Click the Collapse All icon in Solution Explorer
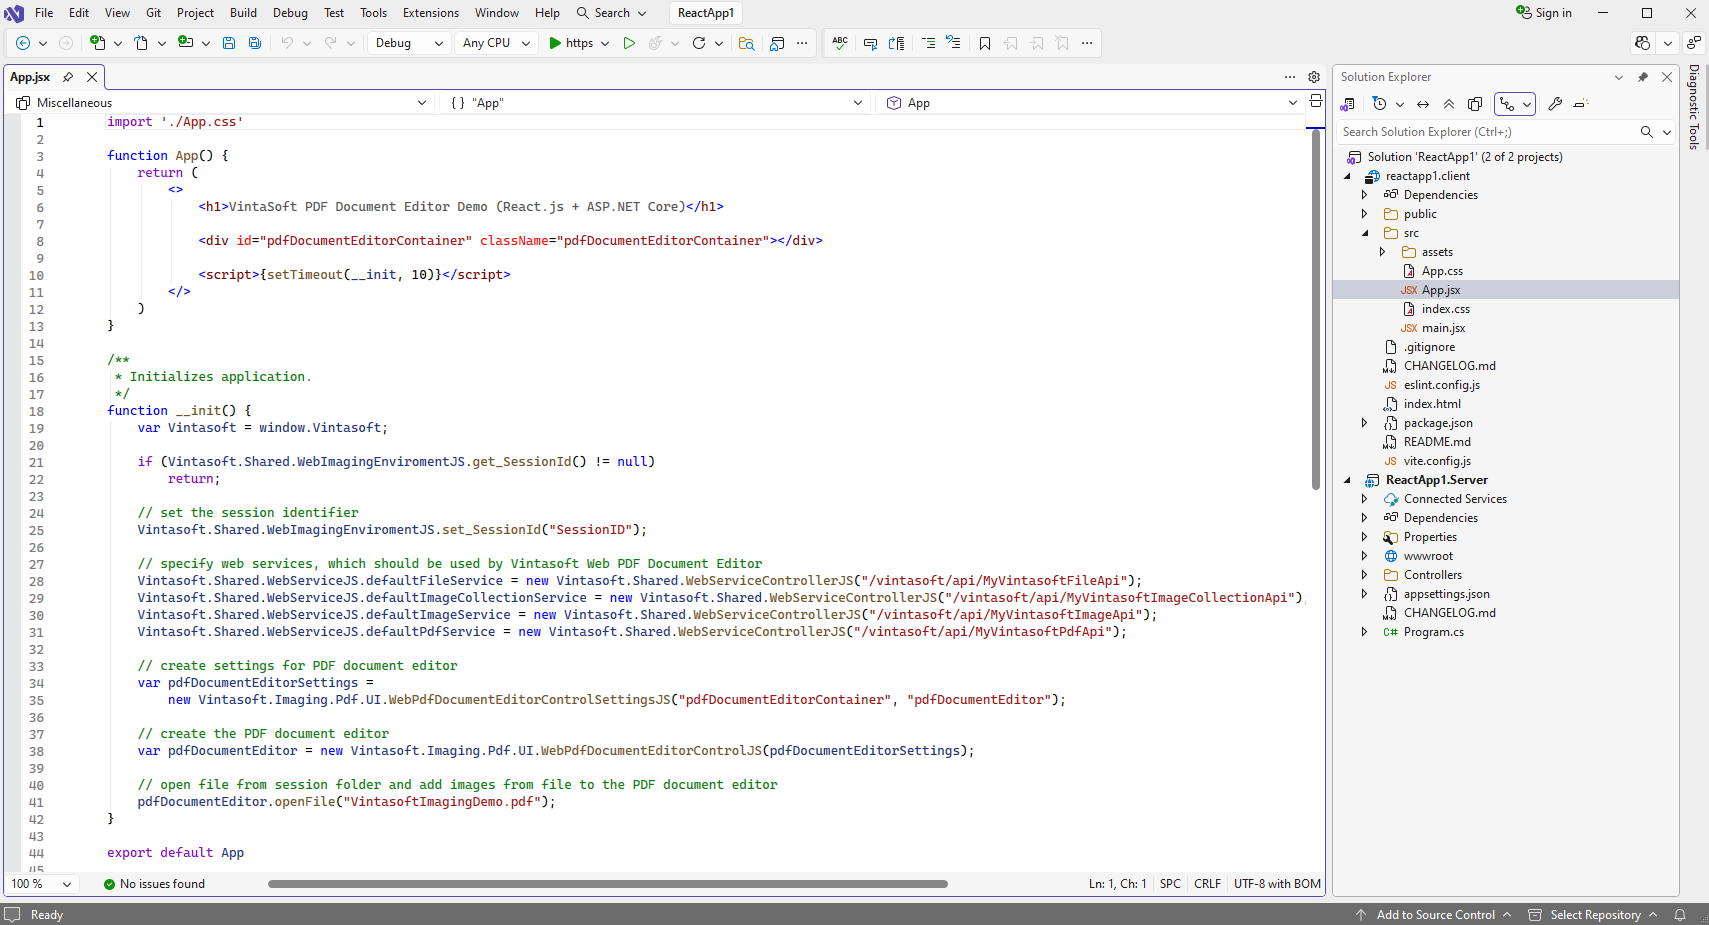 [1449, 104]
